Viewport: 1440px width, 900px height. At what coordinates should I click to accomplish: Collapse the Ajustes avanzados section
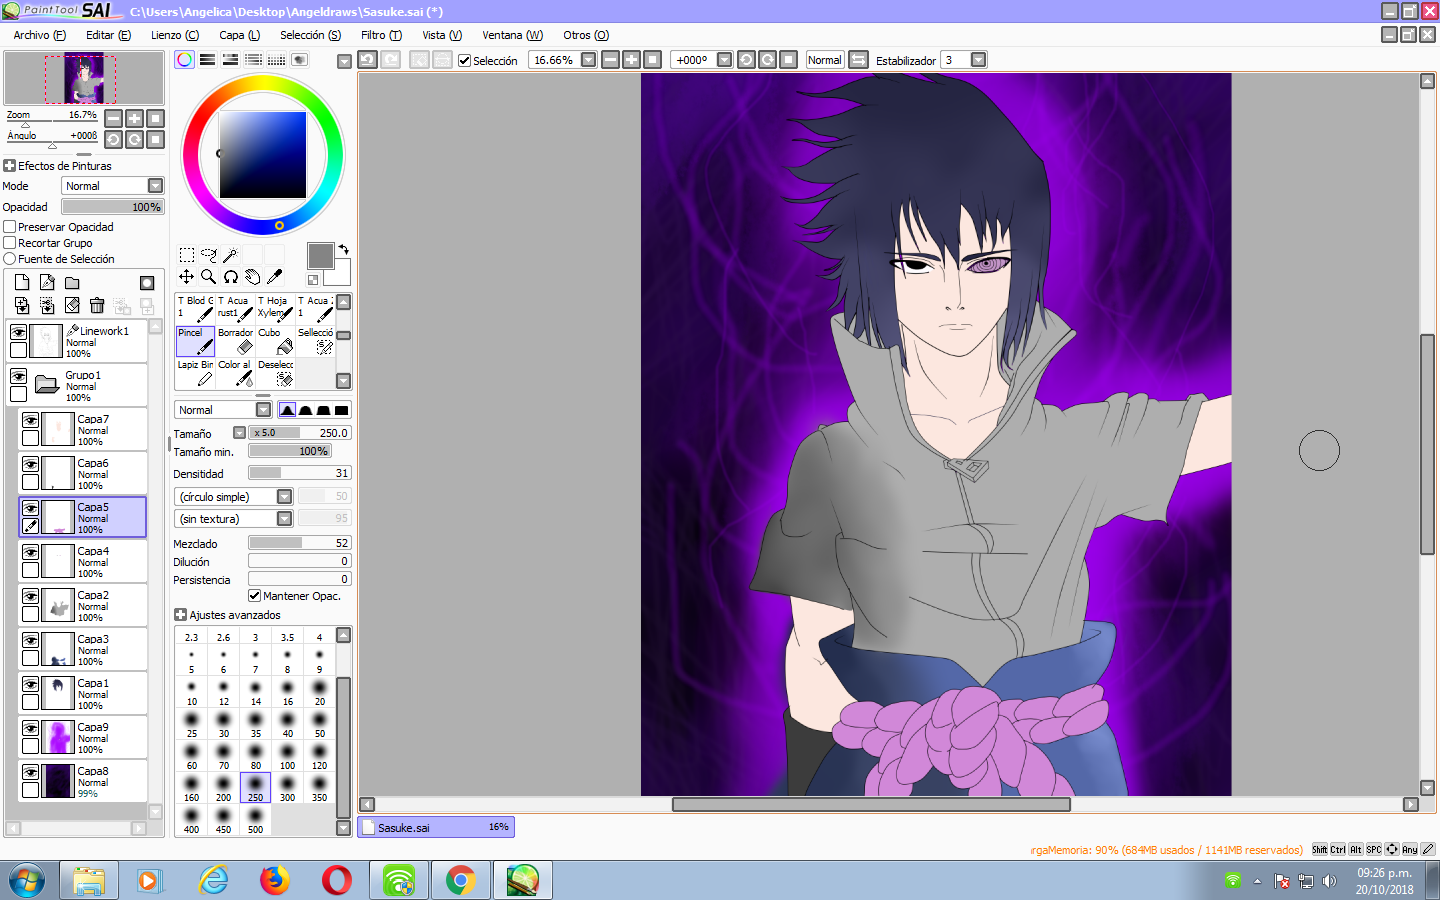(x=180, y=615)
